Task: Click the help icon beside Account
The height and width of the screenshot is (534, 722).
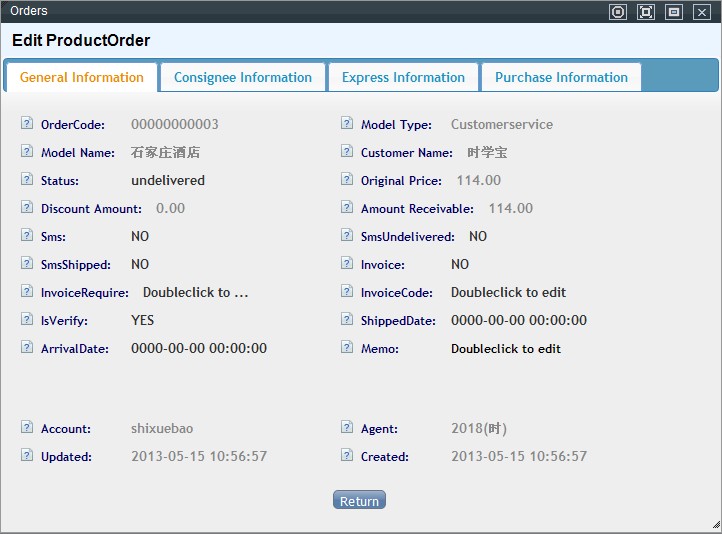Action: [27, 428]
